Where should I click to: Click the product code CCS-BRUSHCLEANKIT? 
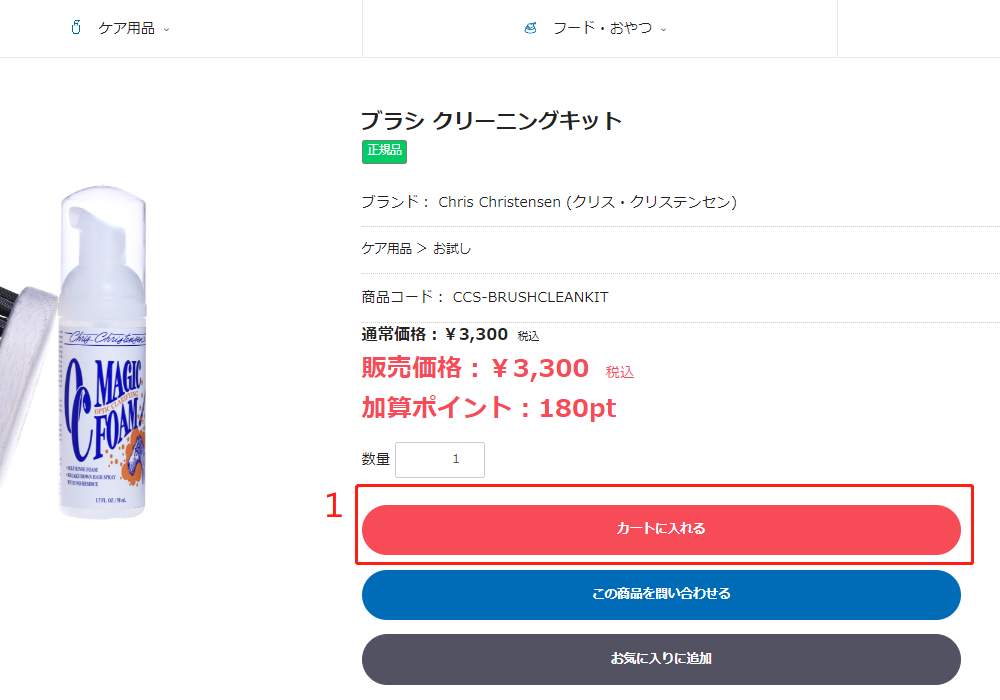(530, 297)
